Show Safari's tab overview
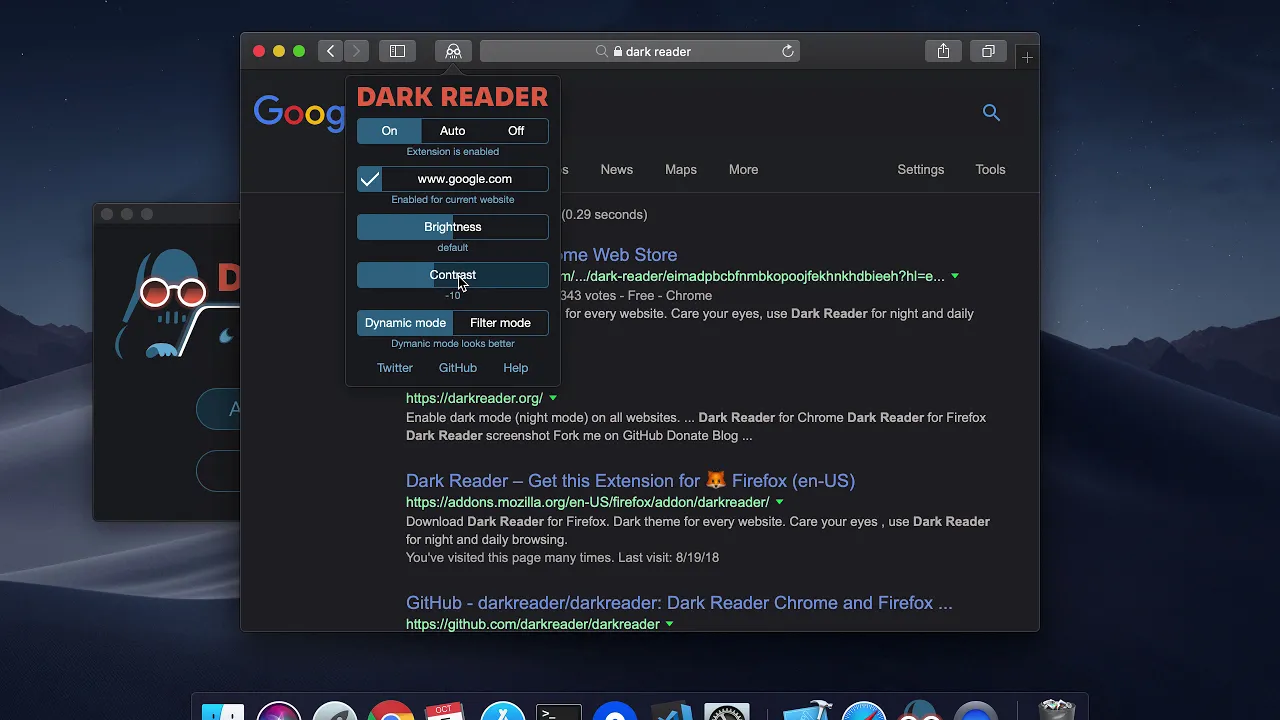1280x720 pixels. coord(988,51)
